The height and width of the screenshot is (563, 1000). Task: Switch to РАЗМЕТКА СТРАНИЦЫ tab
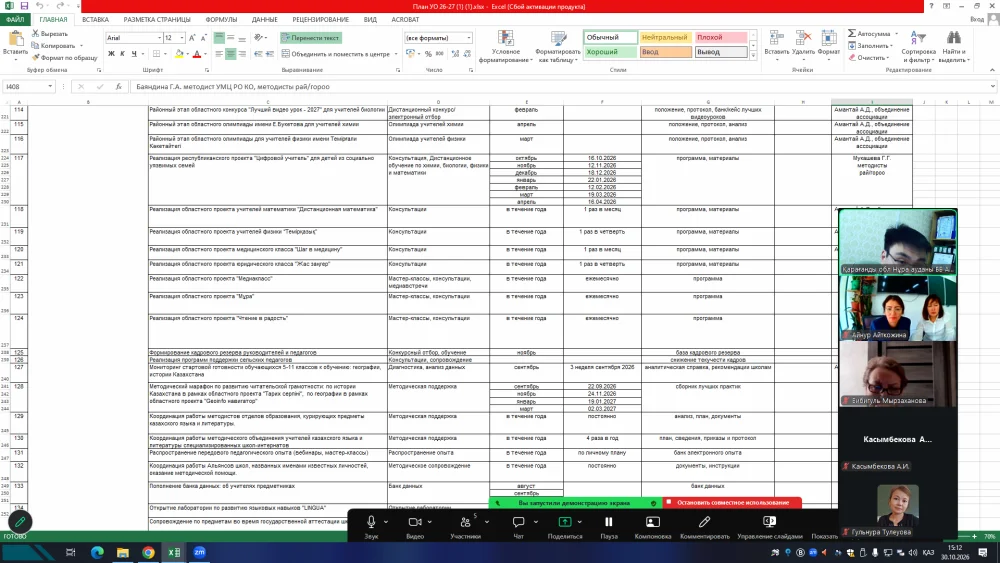point(157,19)
